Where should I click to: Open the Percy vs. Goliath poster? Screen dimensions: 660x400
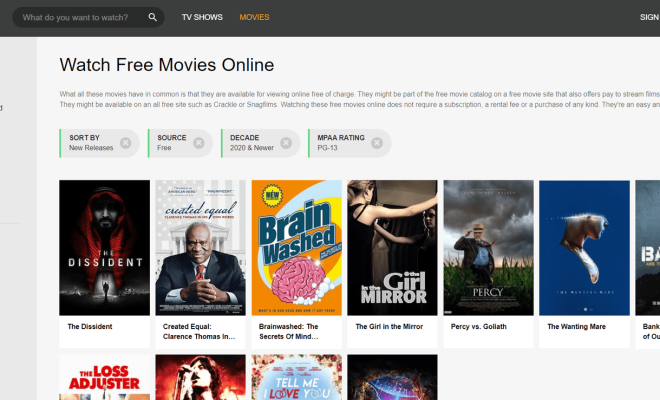pyautogui.click(x=488, y=248)
